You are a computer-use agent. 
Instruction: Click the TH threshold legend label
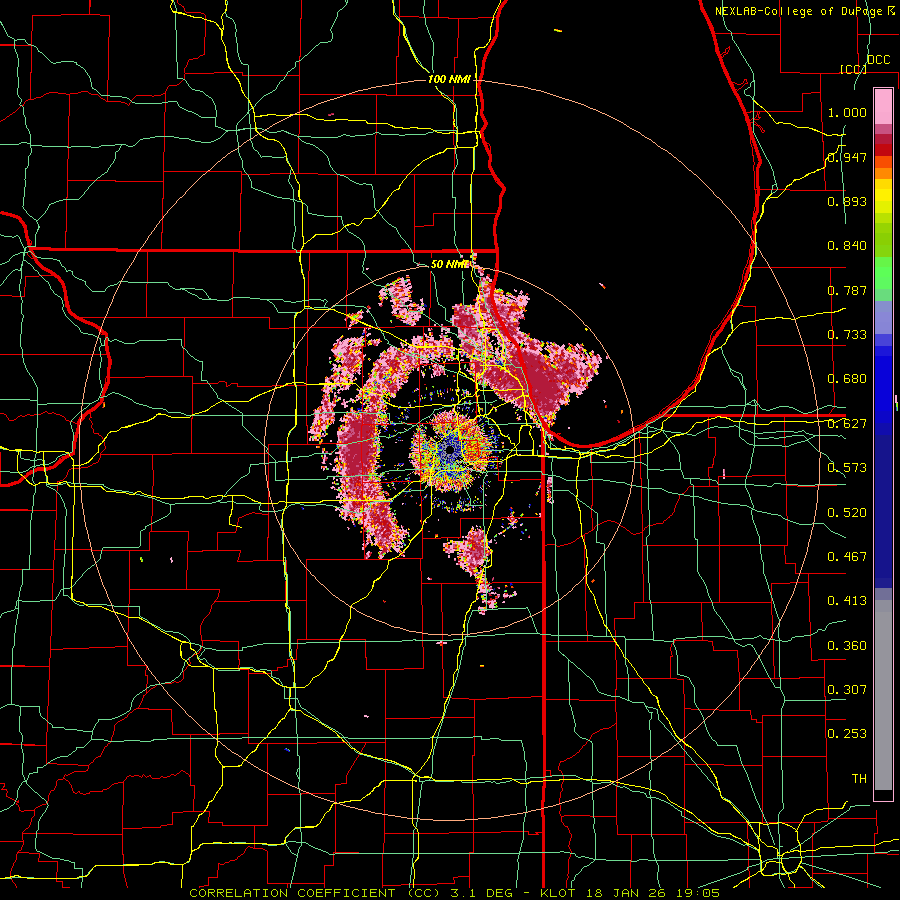pos(859,778)
